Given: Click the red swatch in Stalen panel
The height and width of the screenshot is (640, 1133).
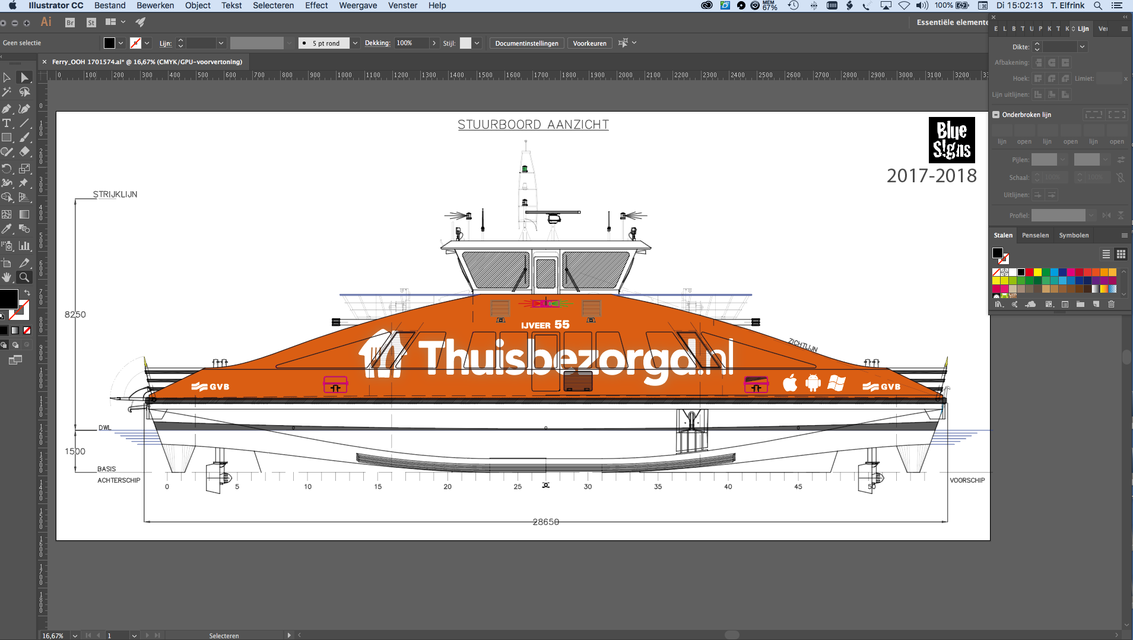Looking at the screenshot, I should pyautogui.click(x=1029, y=272).
